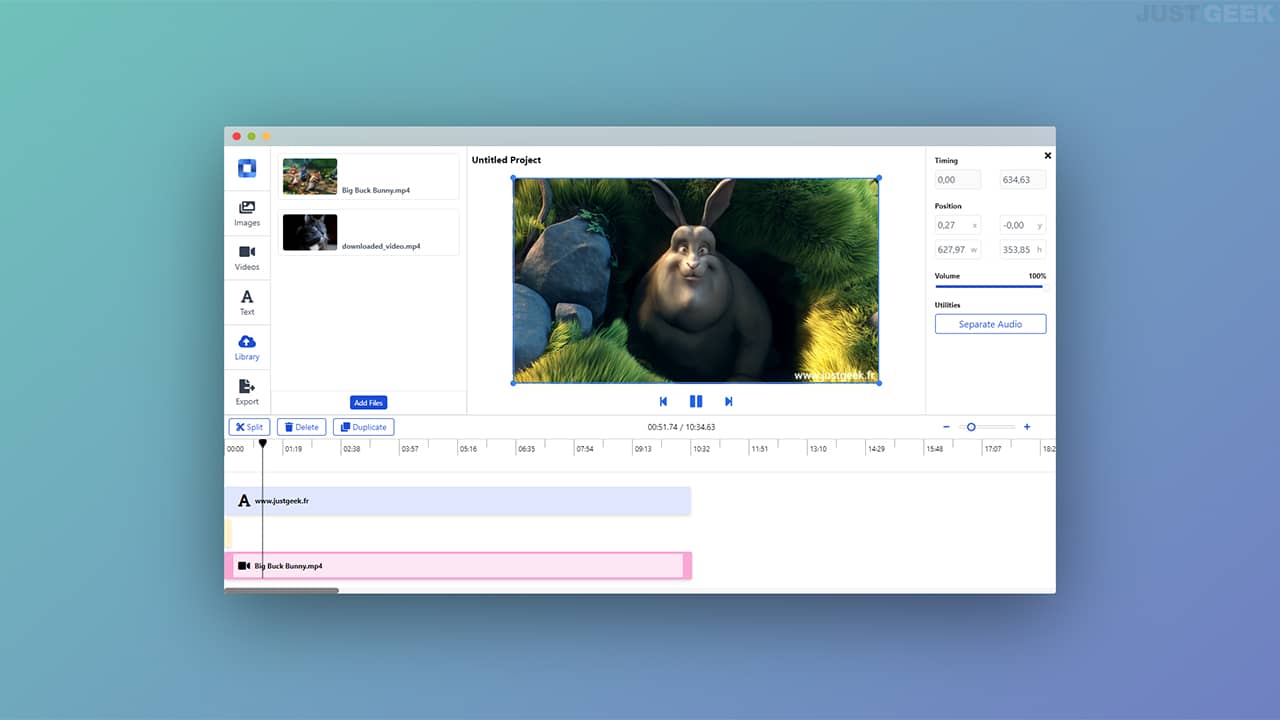Click the Add Files button
Screen dimensions: 1280x720
pyautogui.click(x=369, y=402)
